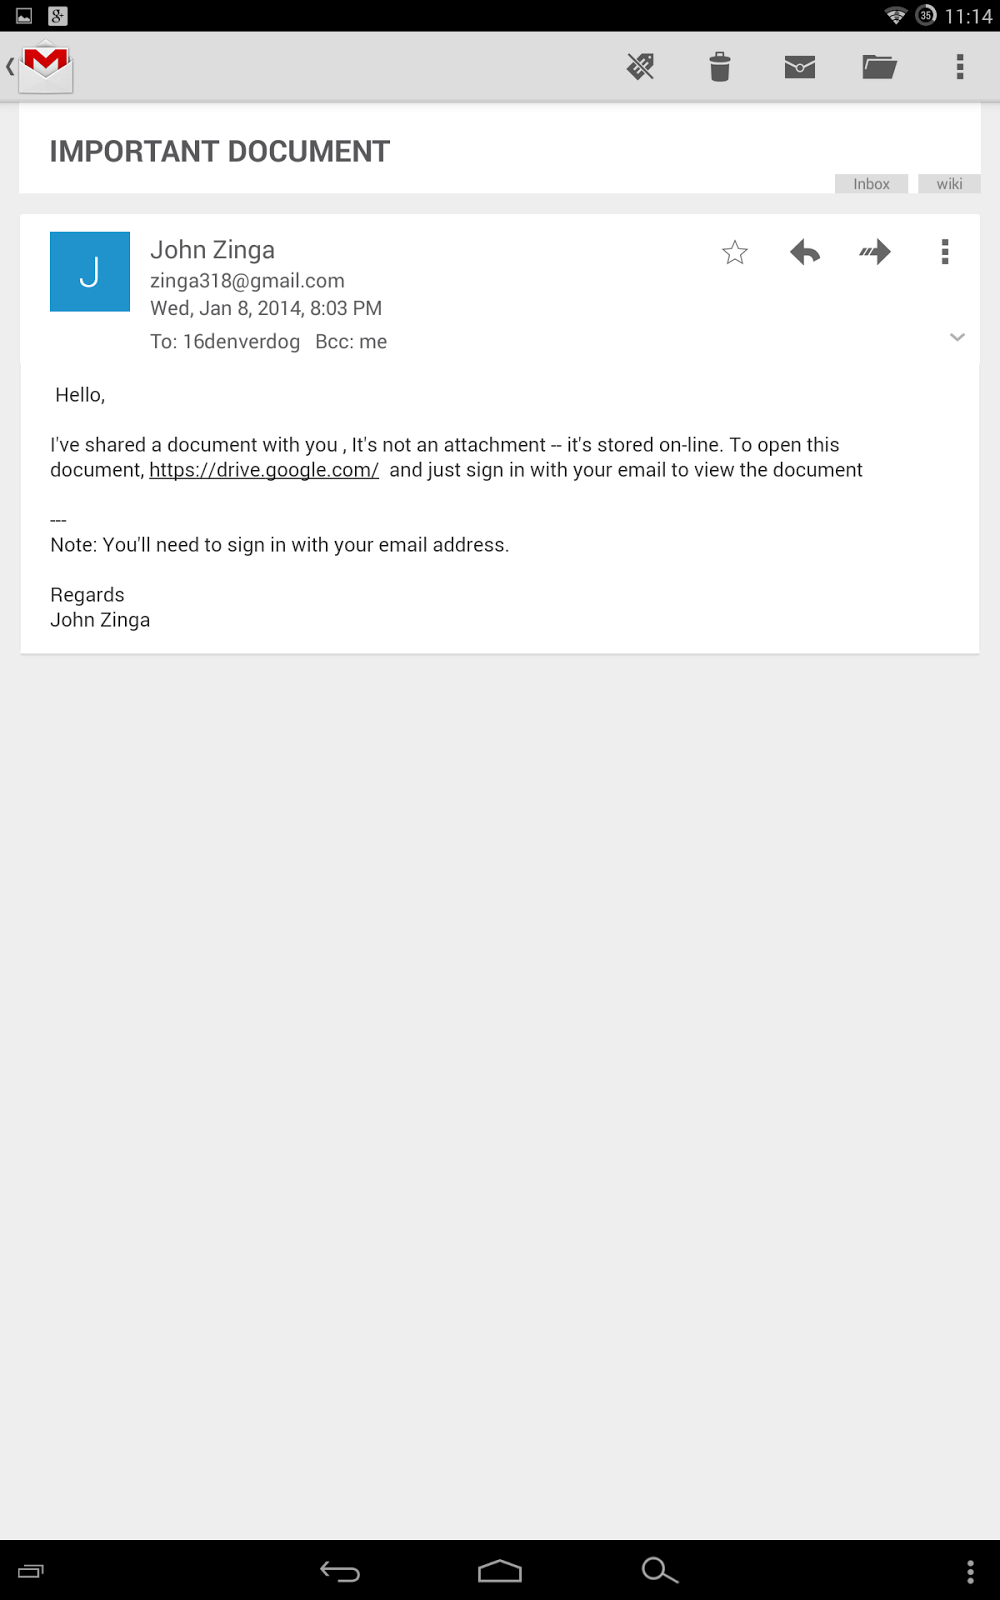The image size is (1000, 1600).
Task: Tap John Zinga's blue J avatar
Action: point(90,272)
